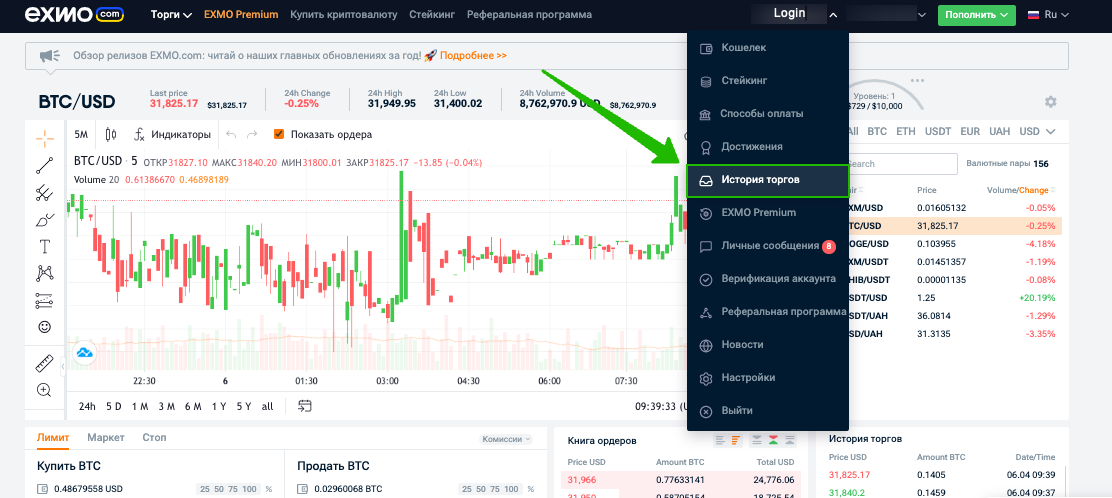1112x498 pixels.
Task: Change the candlestick chart style
Action: pyautogui.click(x=110, y=134)
